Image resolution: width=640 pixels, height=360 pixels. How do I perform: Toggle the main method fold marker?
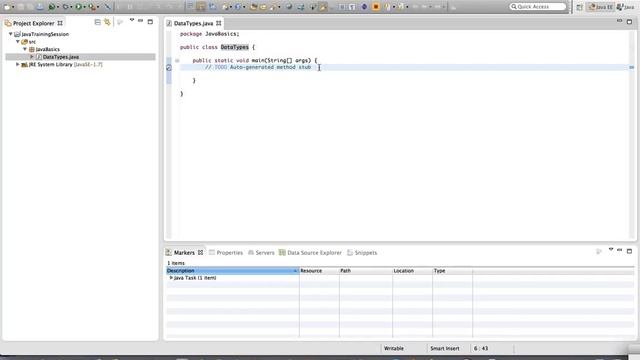pyautogui.click(x=177, y=60)
